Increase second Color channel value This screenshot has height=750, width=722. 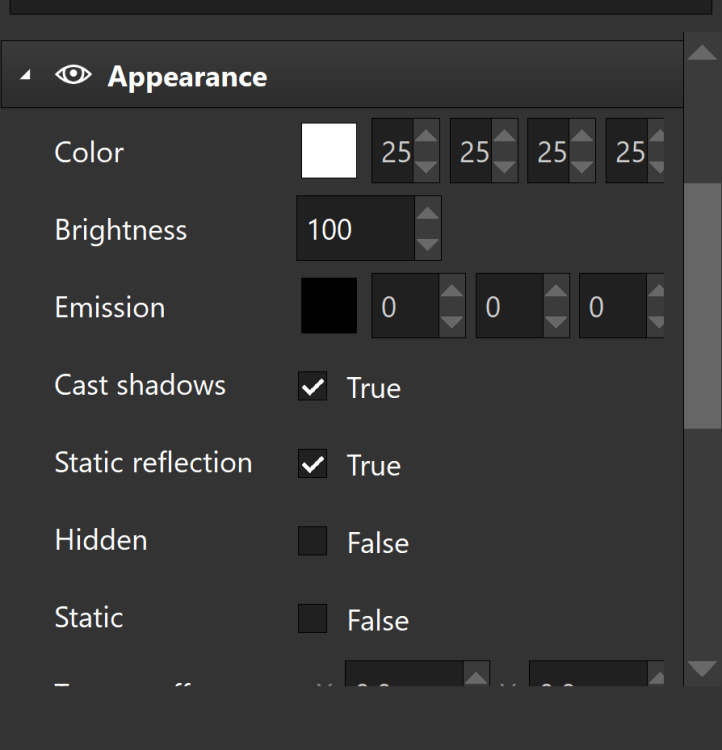(x=504, y=138)
